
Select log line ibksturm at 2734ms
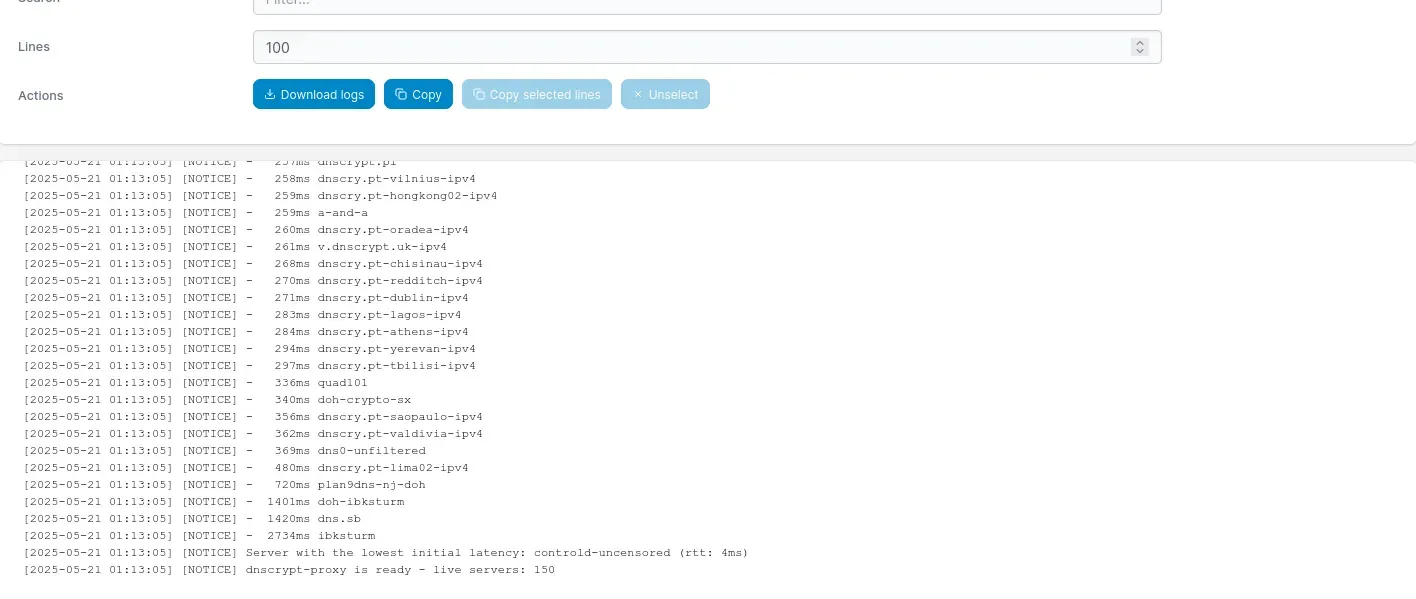[x=200, y=536]
